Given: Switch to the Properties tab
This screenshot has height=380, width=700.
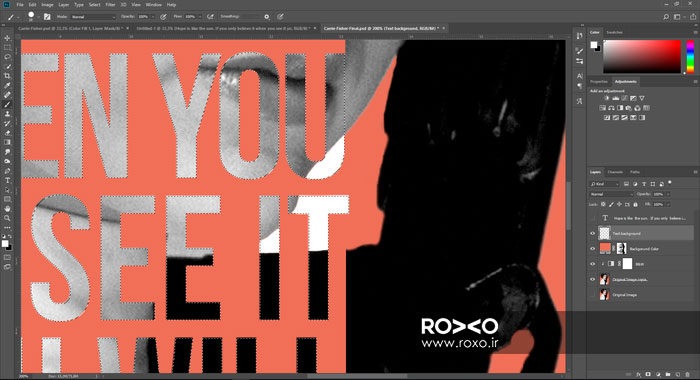Looking at the screenshot, I should [599, 81].
